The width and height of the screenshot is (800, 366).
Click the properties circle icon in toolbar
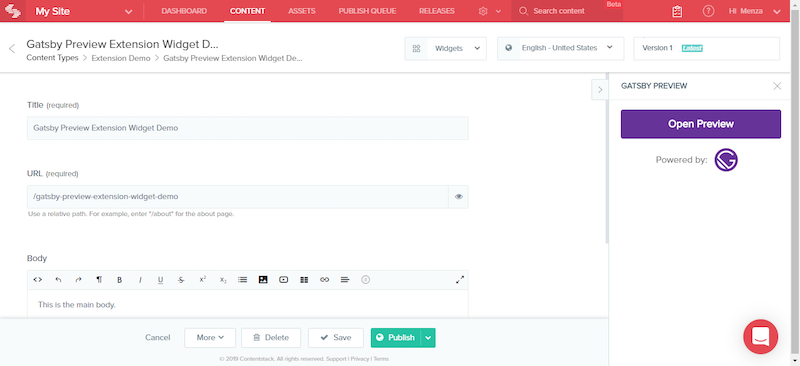[365, 280]
